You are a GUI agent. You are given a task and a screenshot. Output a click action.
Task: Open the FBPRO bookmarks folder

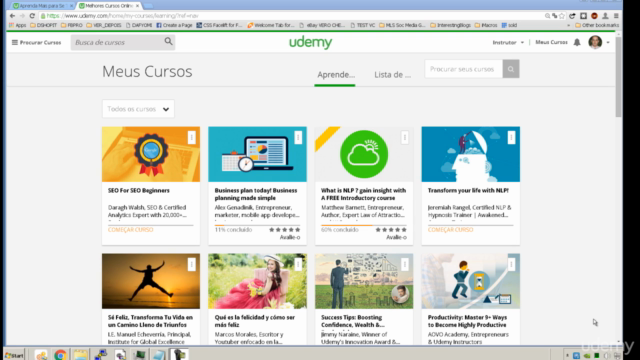(72, 25)
